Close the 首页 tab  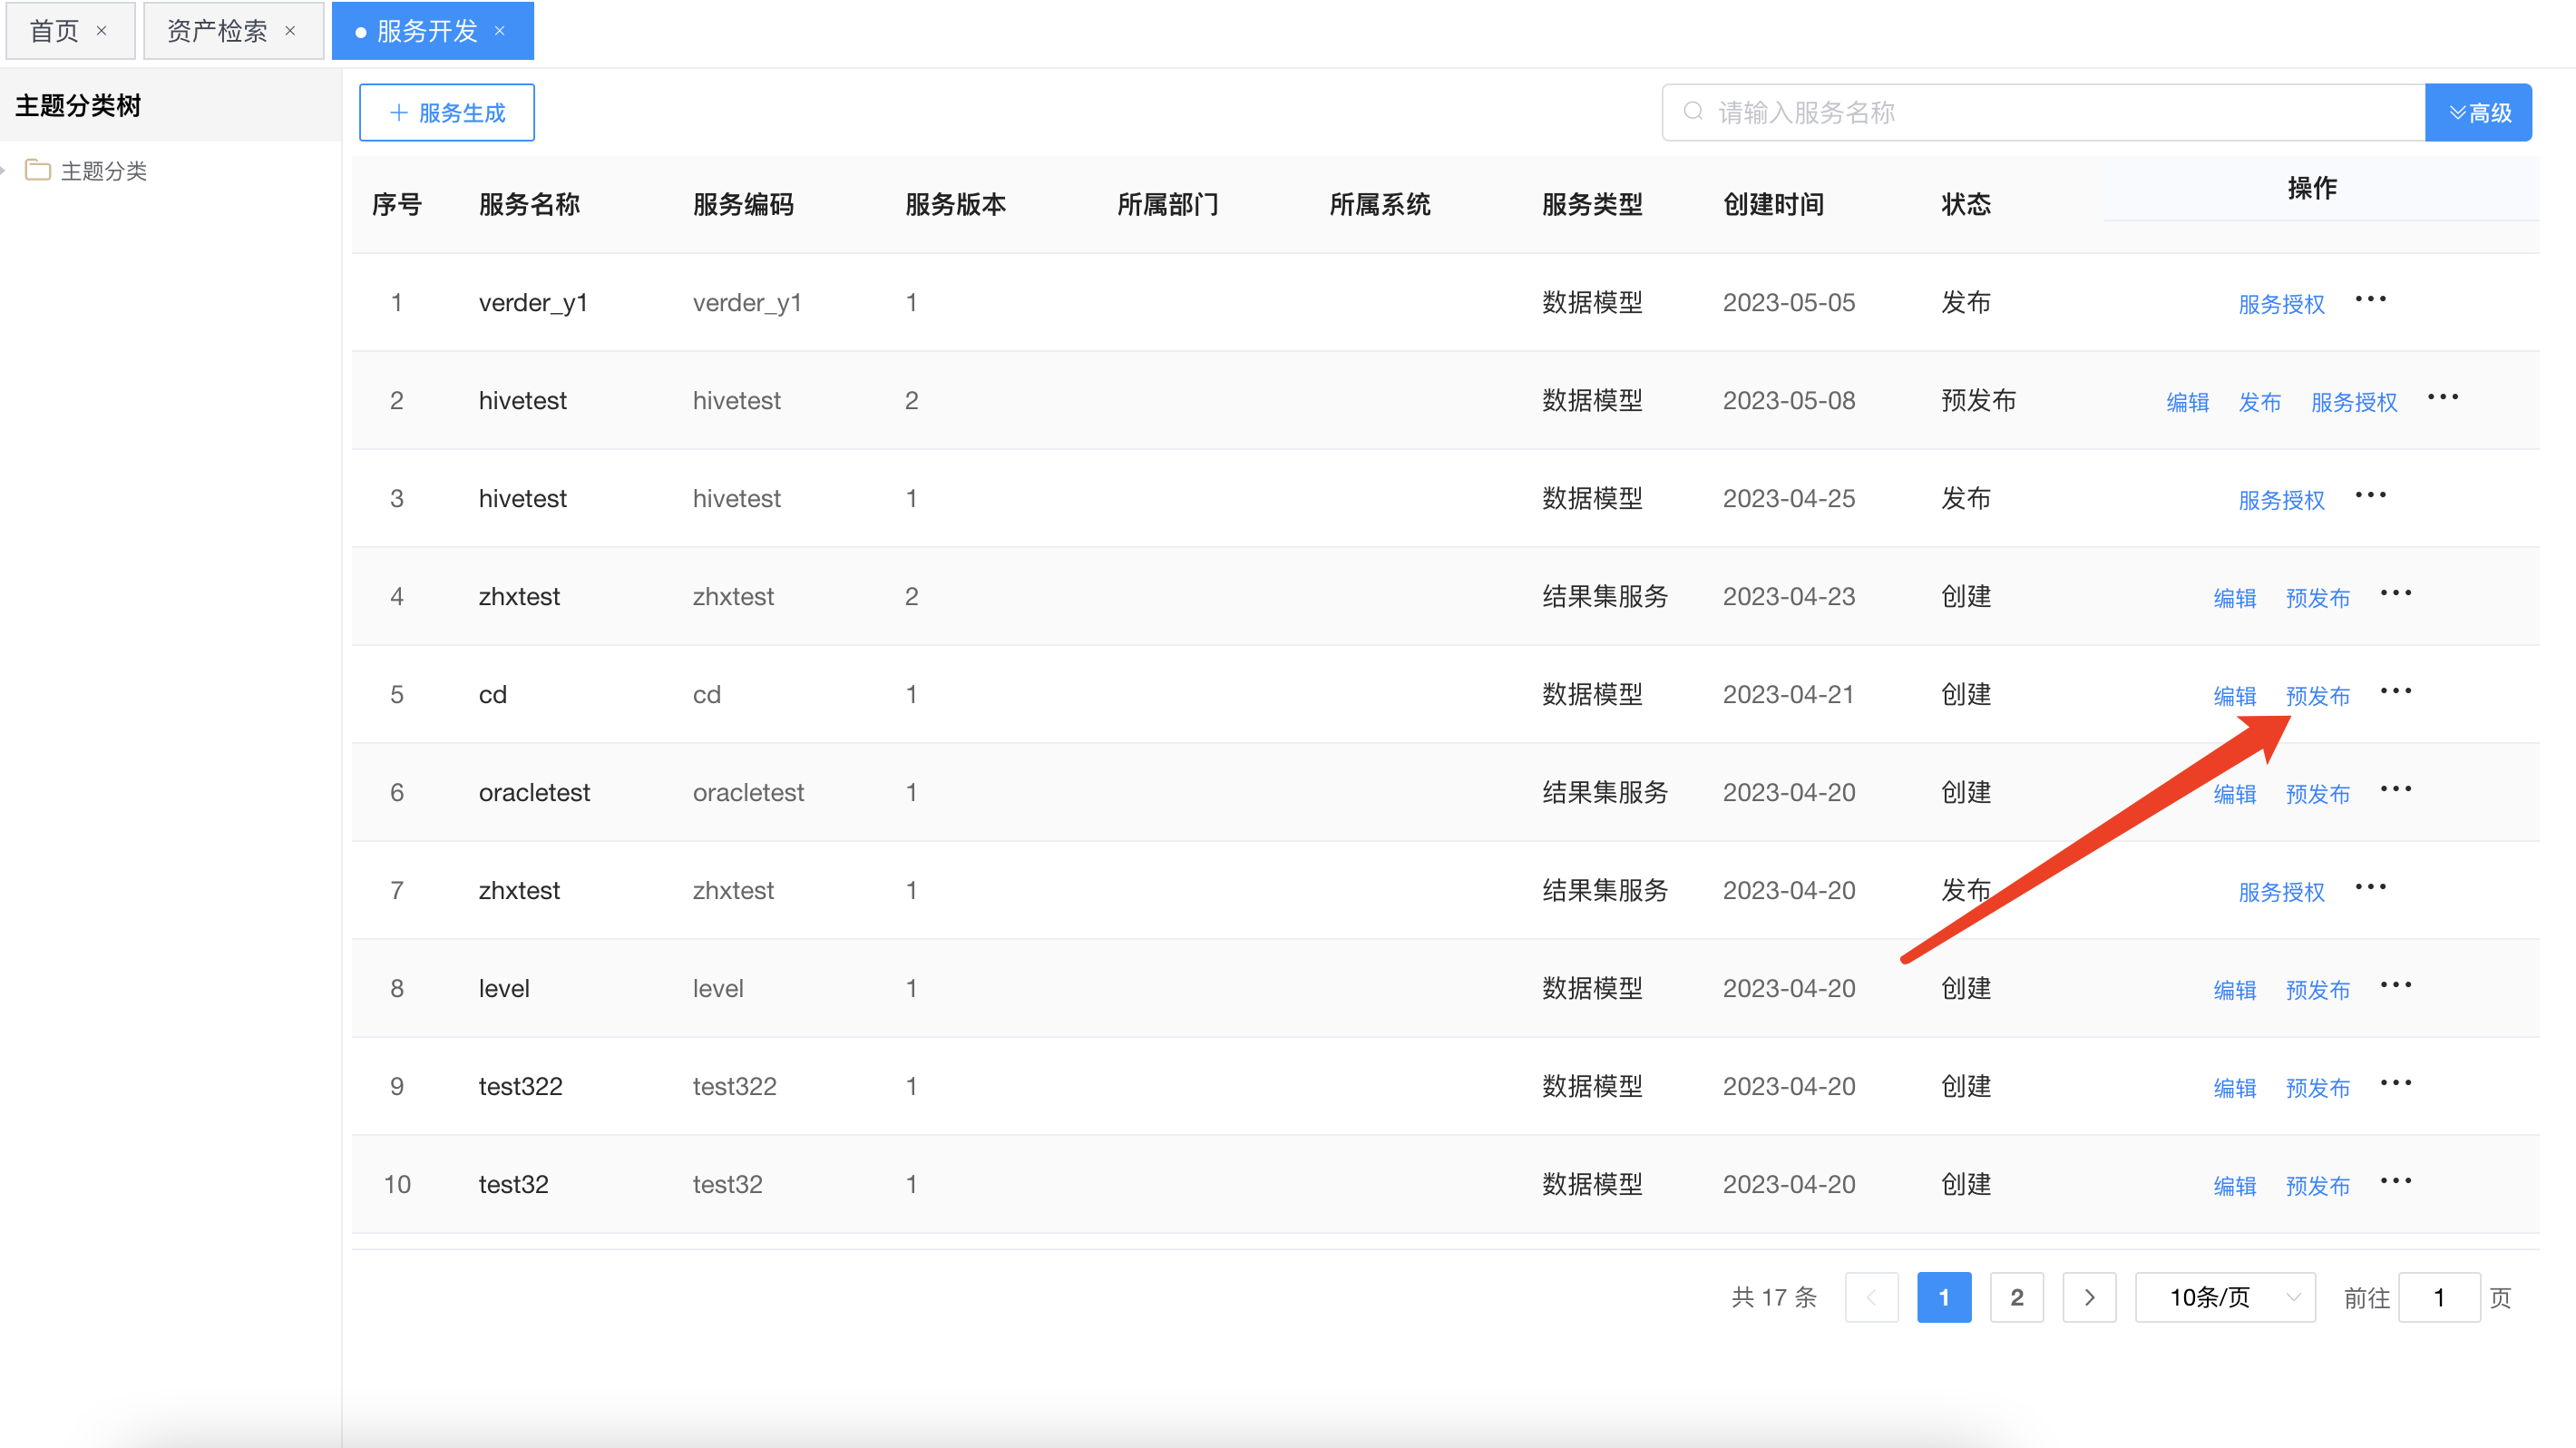(x=101, y=31)
